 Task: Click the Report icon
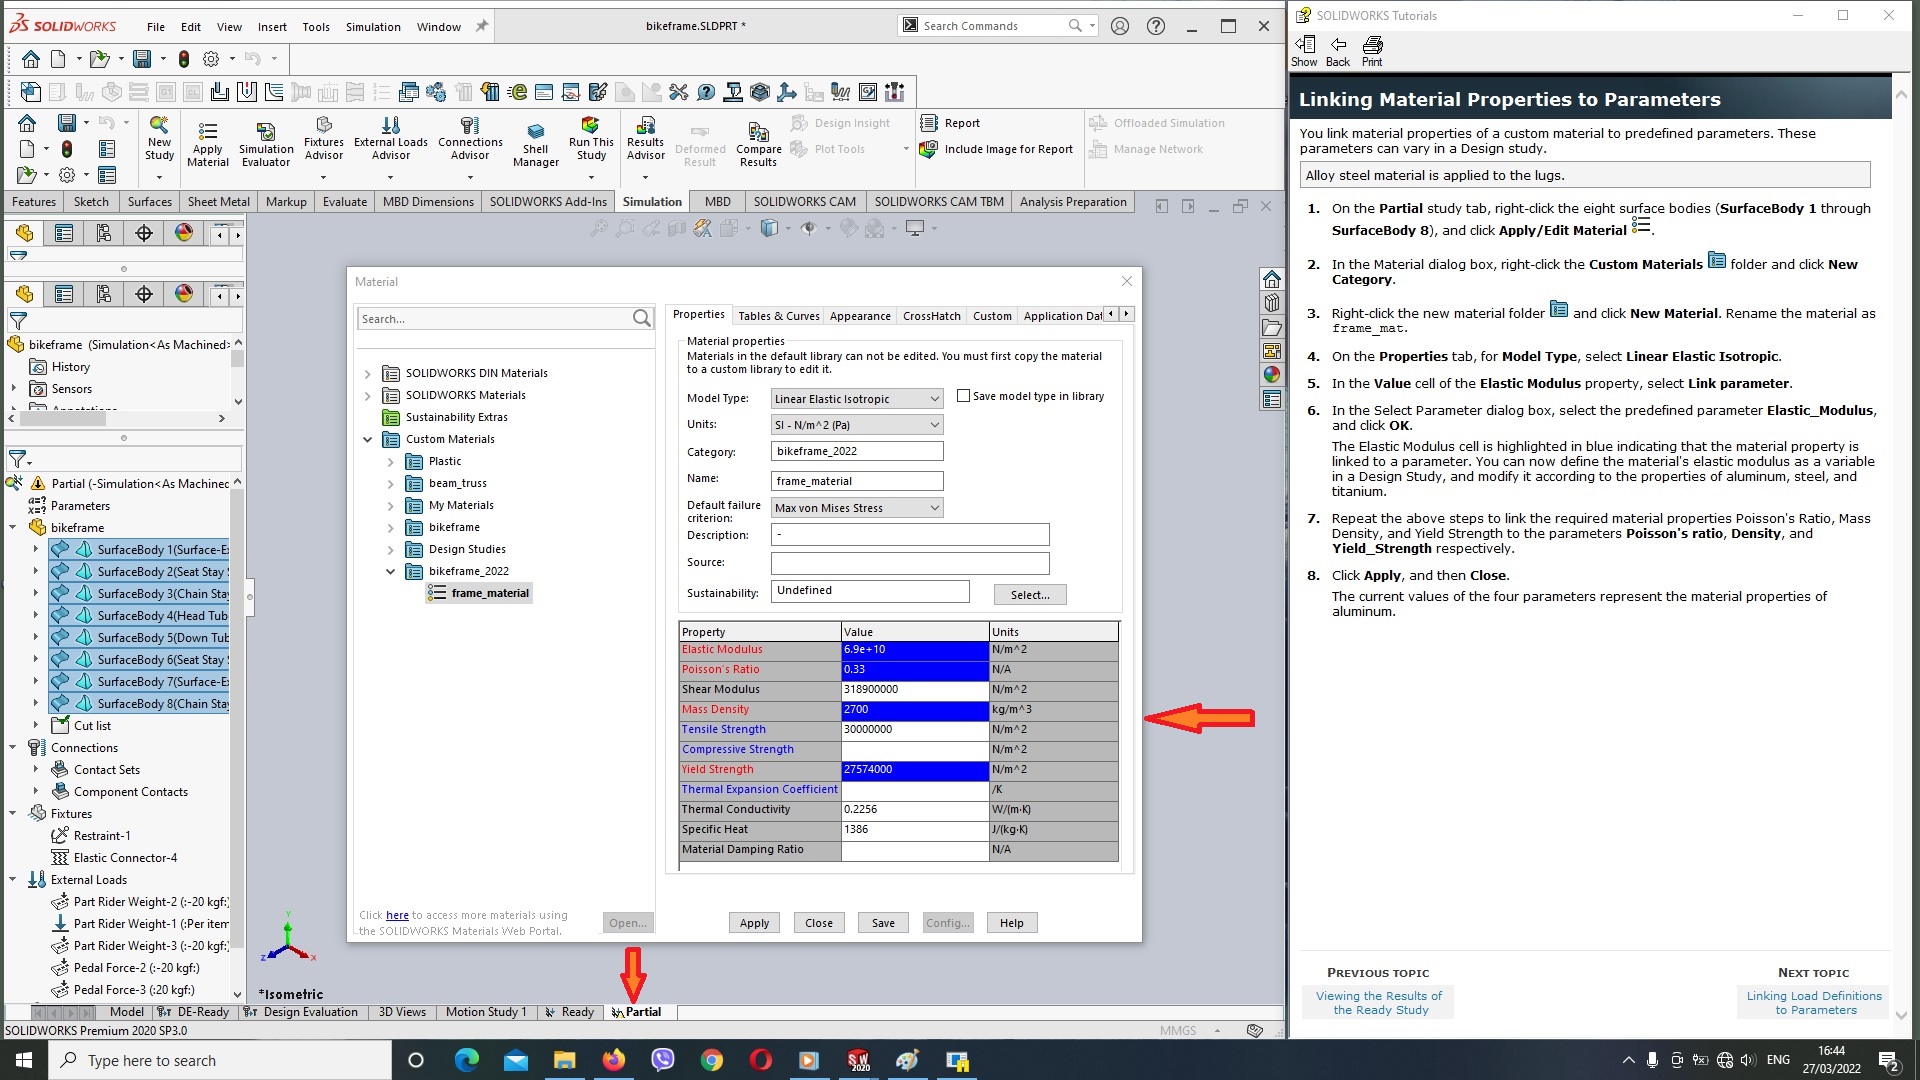pyautogui.click(x=928, y=123)
